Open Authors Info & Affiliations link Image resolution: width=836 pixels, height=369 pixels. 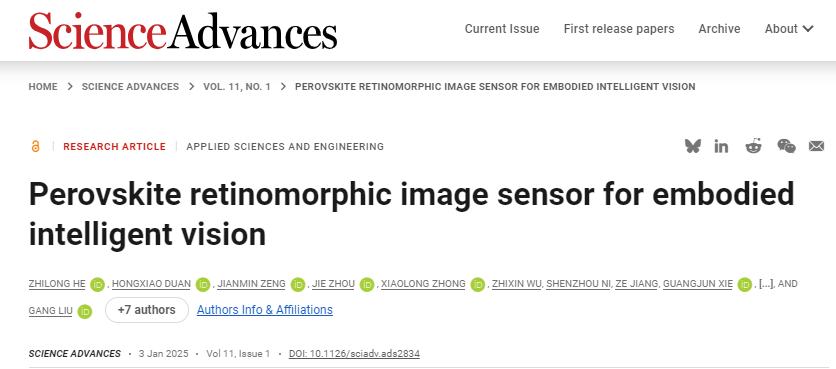pos(264,310)
